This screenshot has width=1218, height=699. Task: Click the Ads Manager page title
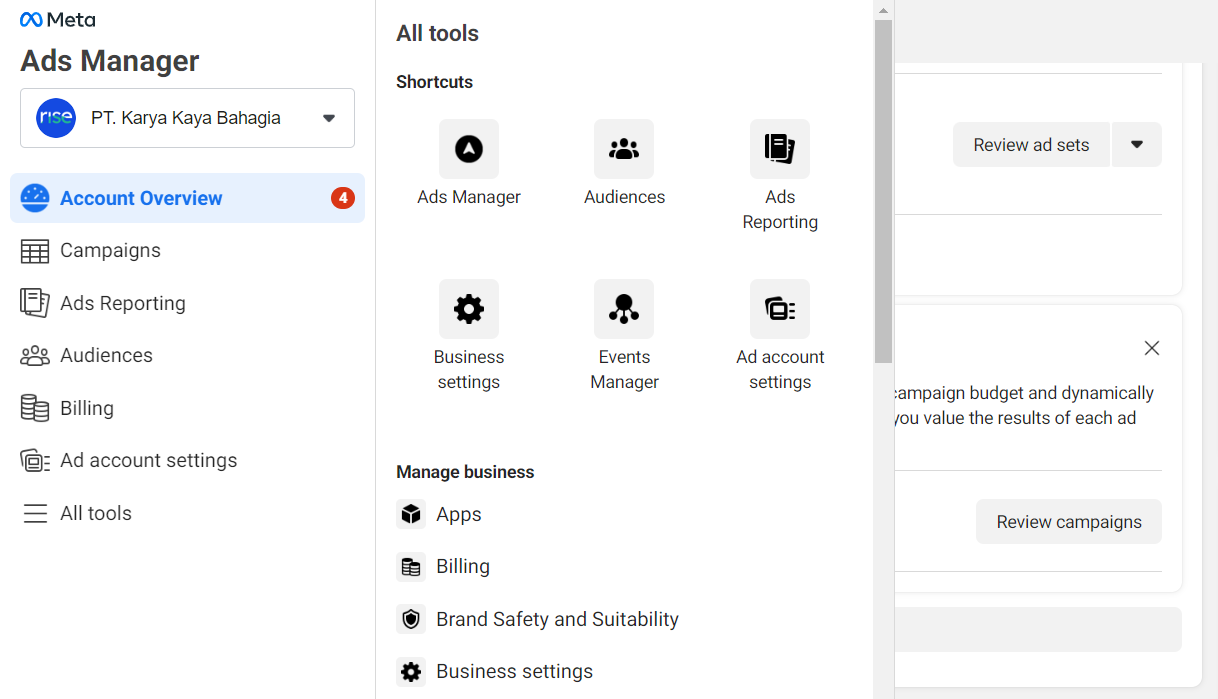pyautogui.click(x=110, y=61)
